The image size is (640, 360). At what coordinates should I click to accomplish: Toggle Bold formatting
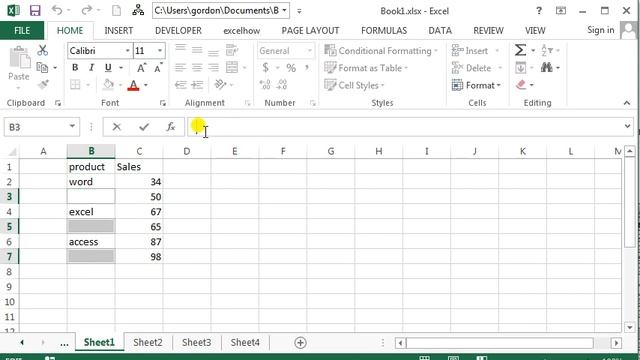[x=75, y=68]
